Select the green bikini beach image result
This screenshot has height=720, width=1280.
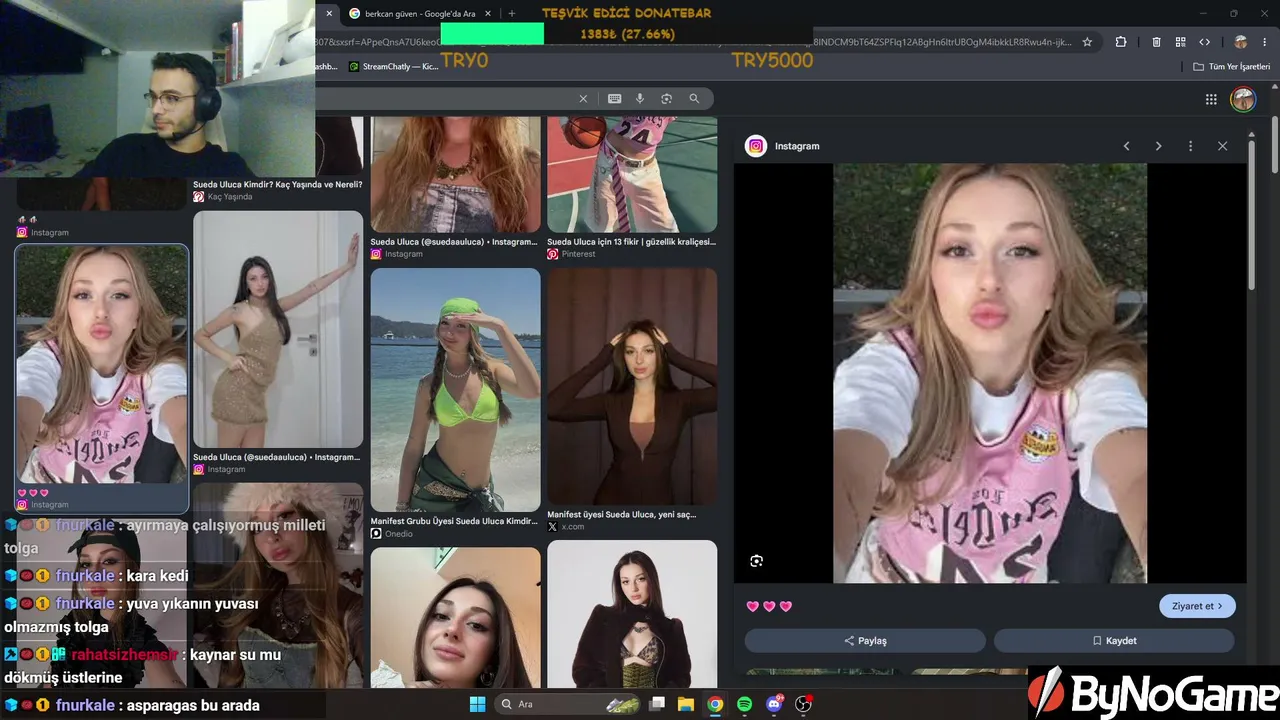pos(455,390)
